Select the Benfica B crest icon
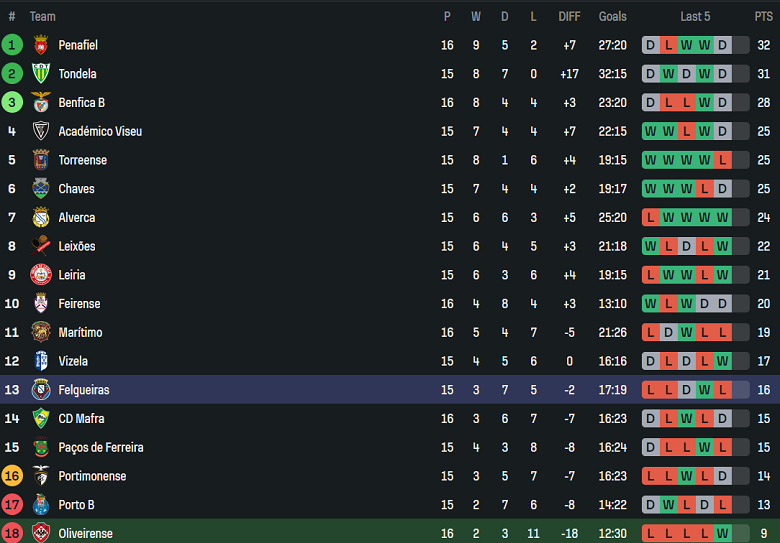Screen dimensions: 780x543 tap(41, 103)
